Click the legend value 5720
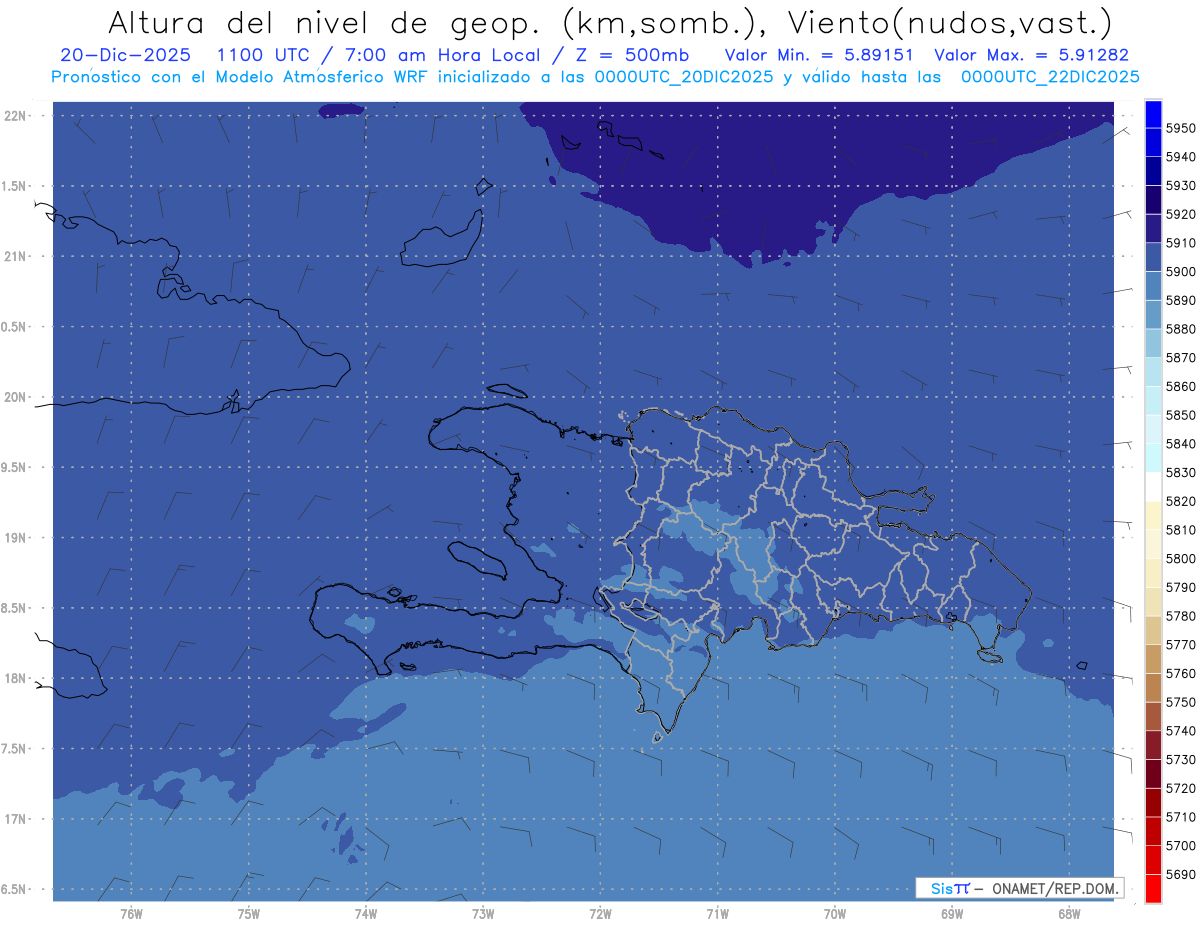1200x927 pixels. 1180,789
